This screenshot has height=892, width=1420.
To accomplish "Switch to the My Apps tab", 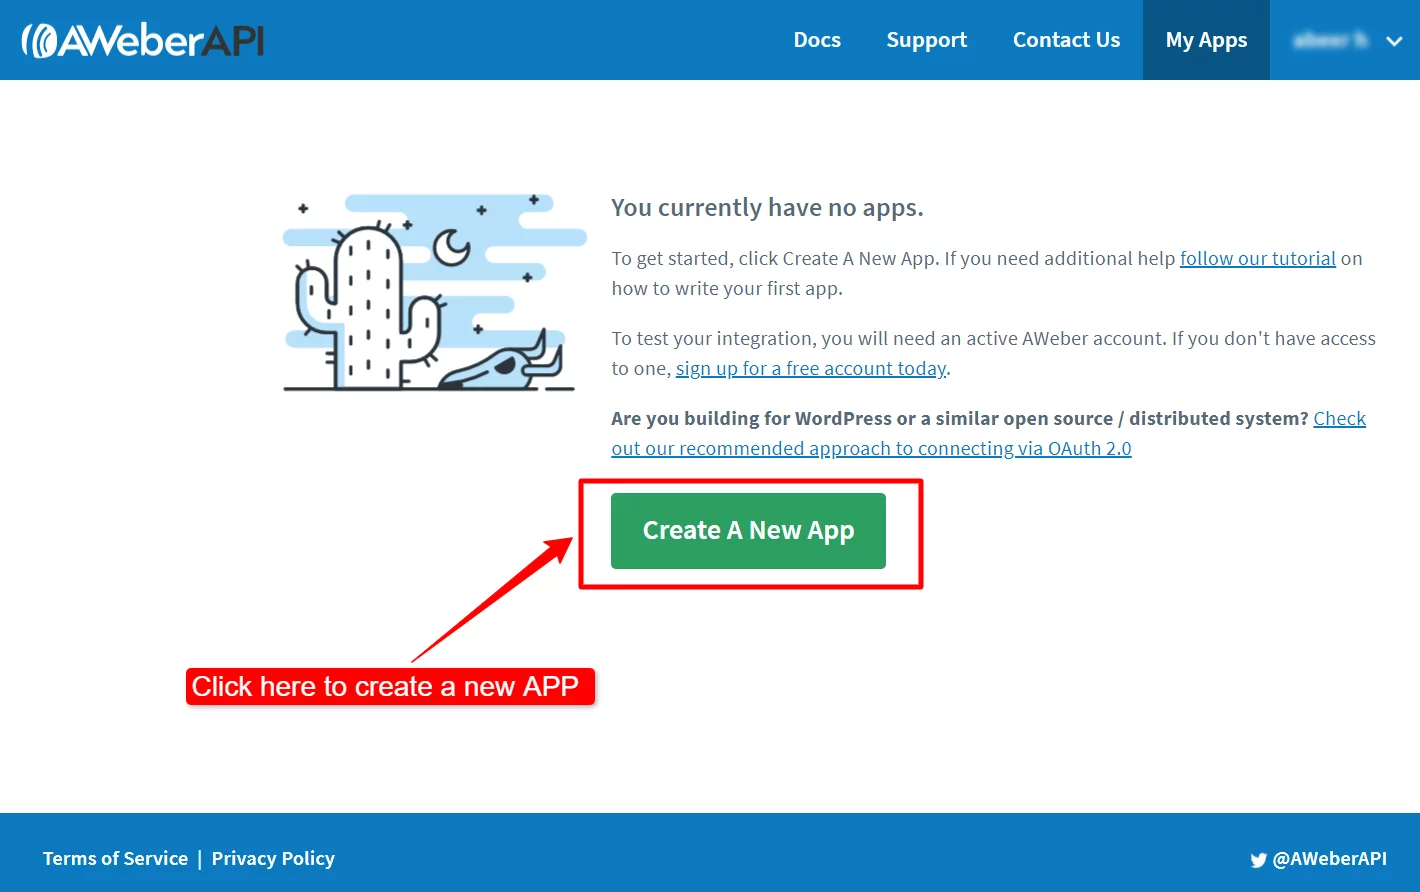I will tap(1205, 40).
